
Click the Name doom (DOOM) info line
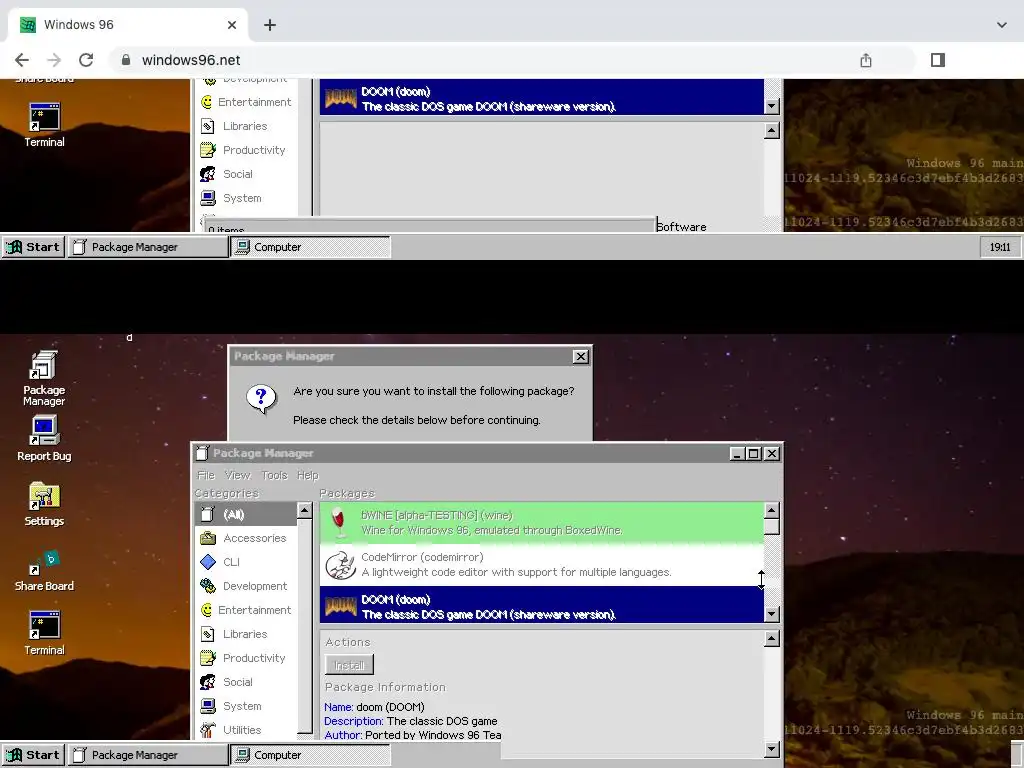[374, 707]
